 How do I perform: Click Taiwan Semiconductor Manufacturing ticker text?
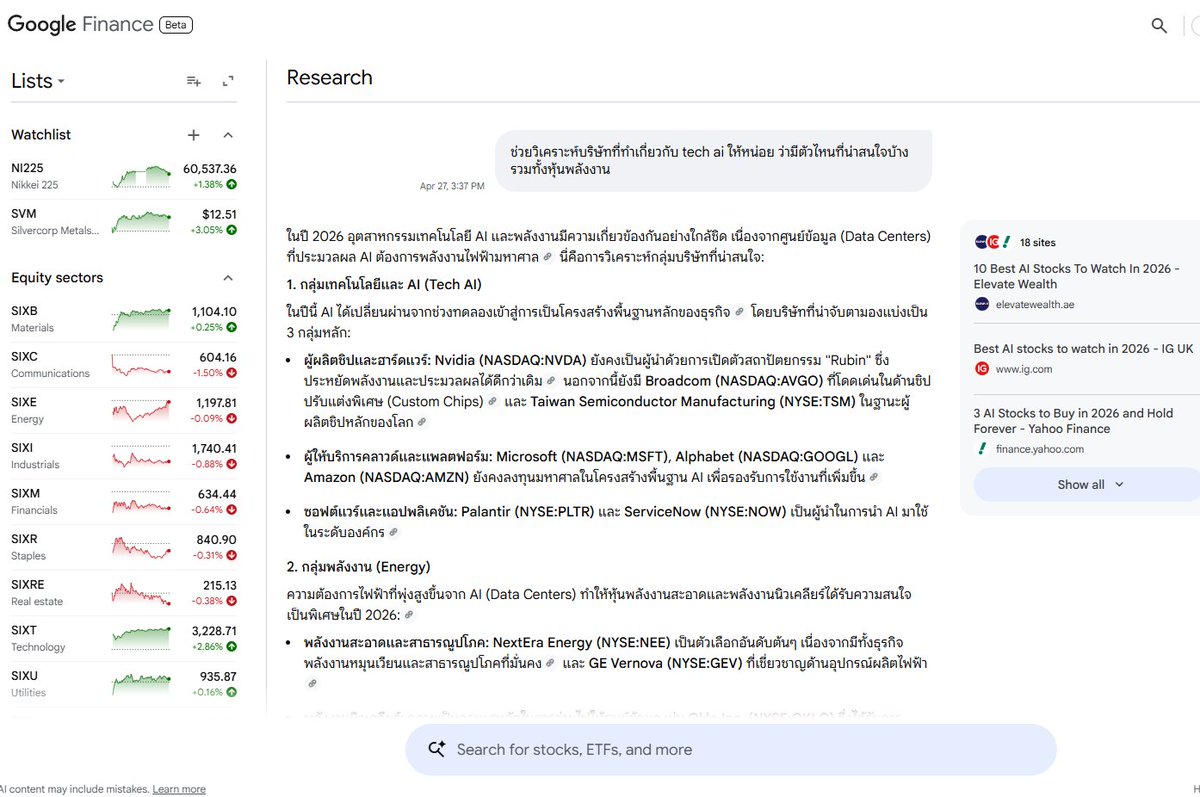pyautogui.click(x=691, y=402)
